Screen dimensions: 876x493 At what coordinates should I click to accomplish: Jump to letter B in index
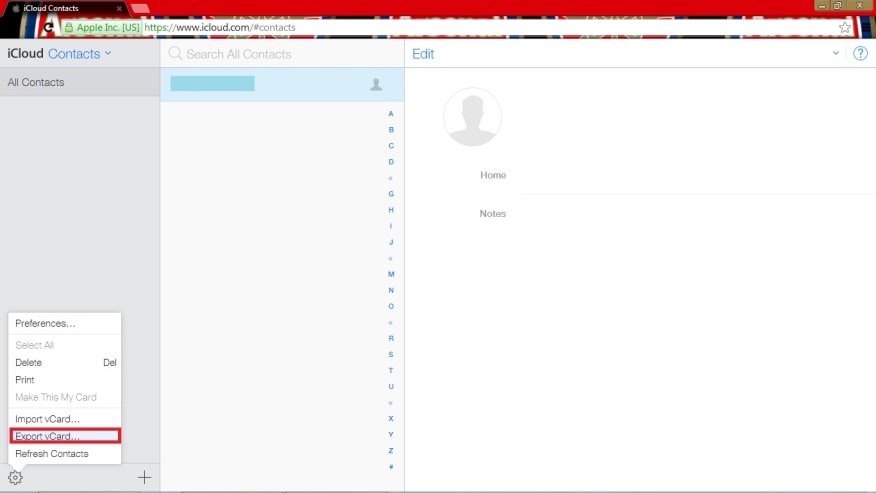pos(391,130)
